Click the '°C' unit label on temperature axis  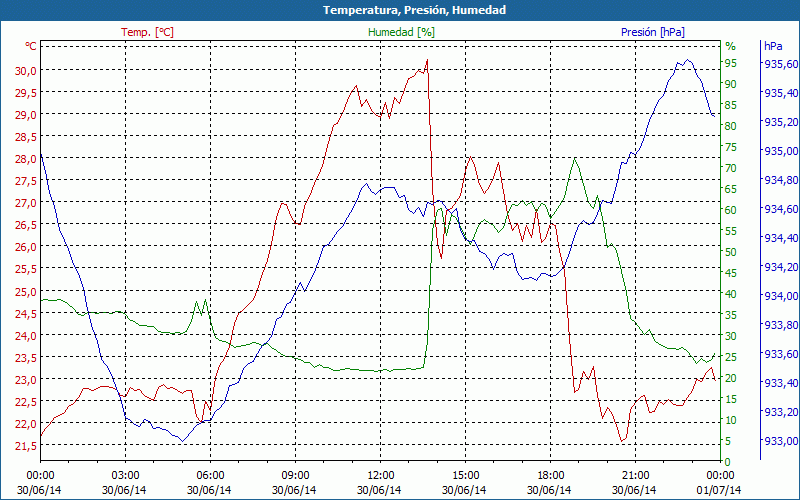(x=31, y=46)
